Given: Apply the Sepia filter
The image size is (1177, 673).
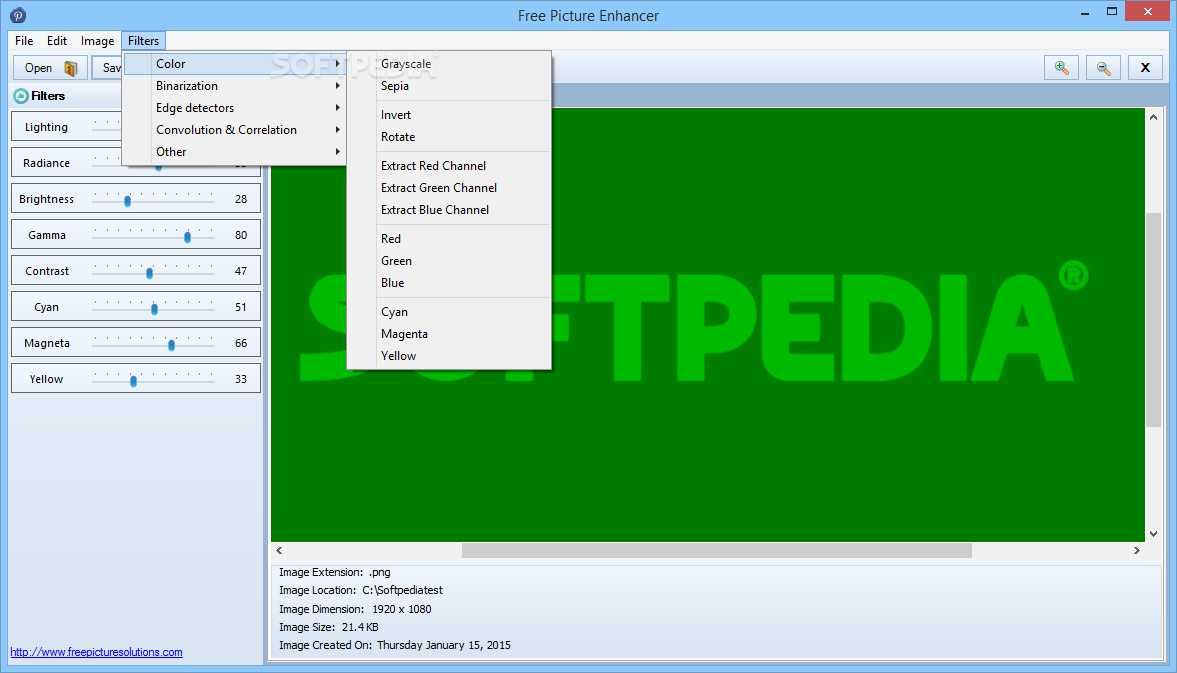Looking at the screenshot, I should [449, 86].
